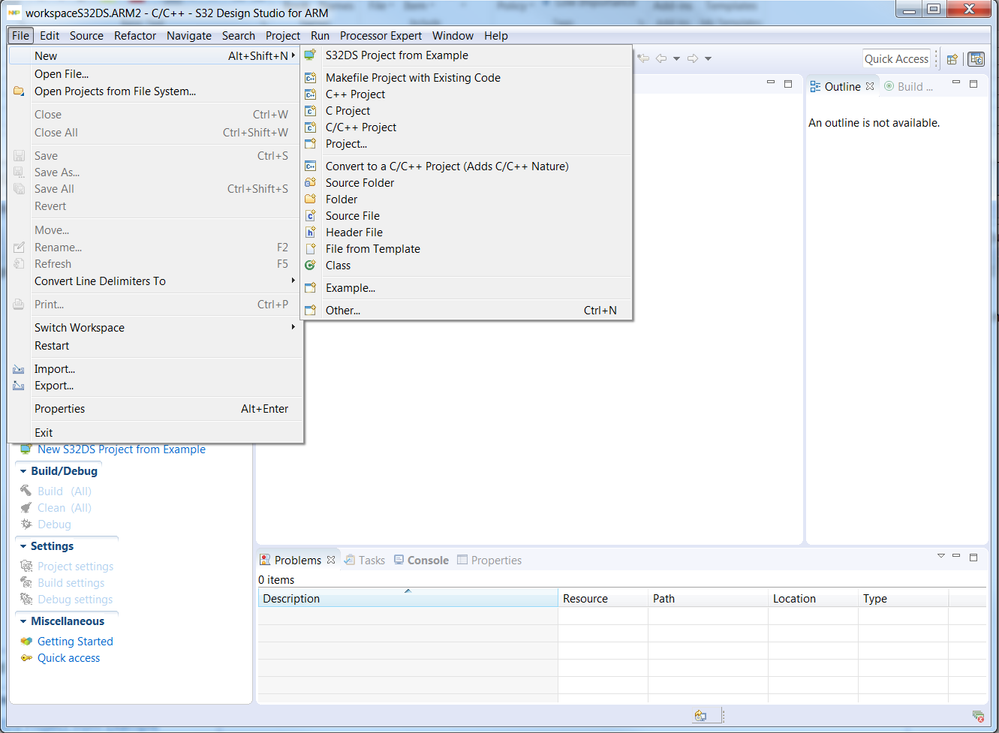Close the Outline view tab
Image resolution: width=999 pixels, height=733 pixels.
tap(870, 86)
